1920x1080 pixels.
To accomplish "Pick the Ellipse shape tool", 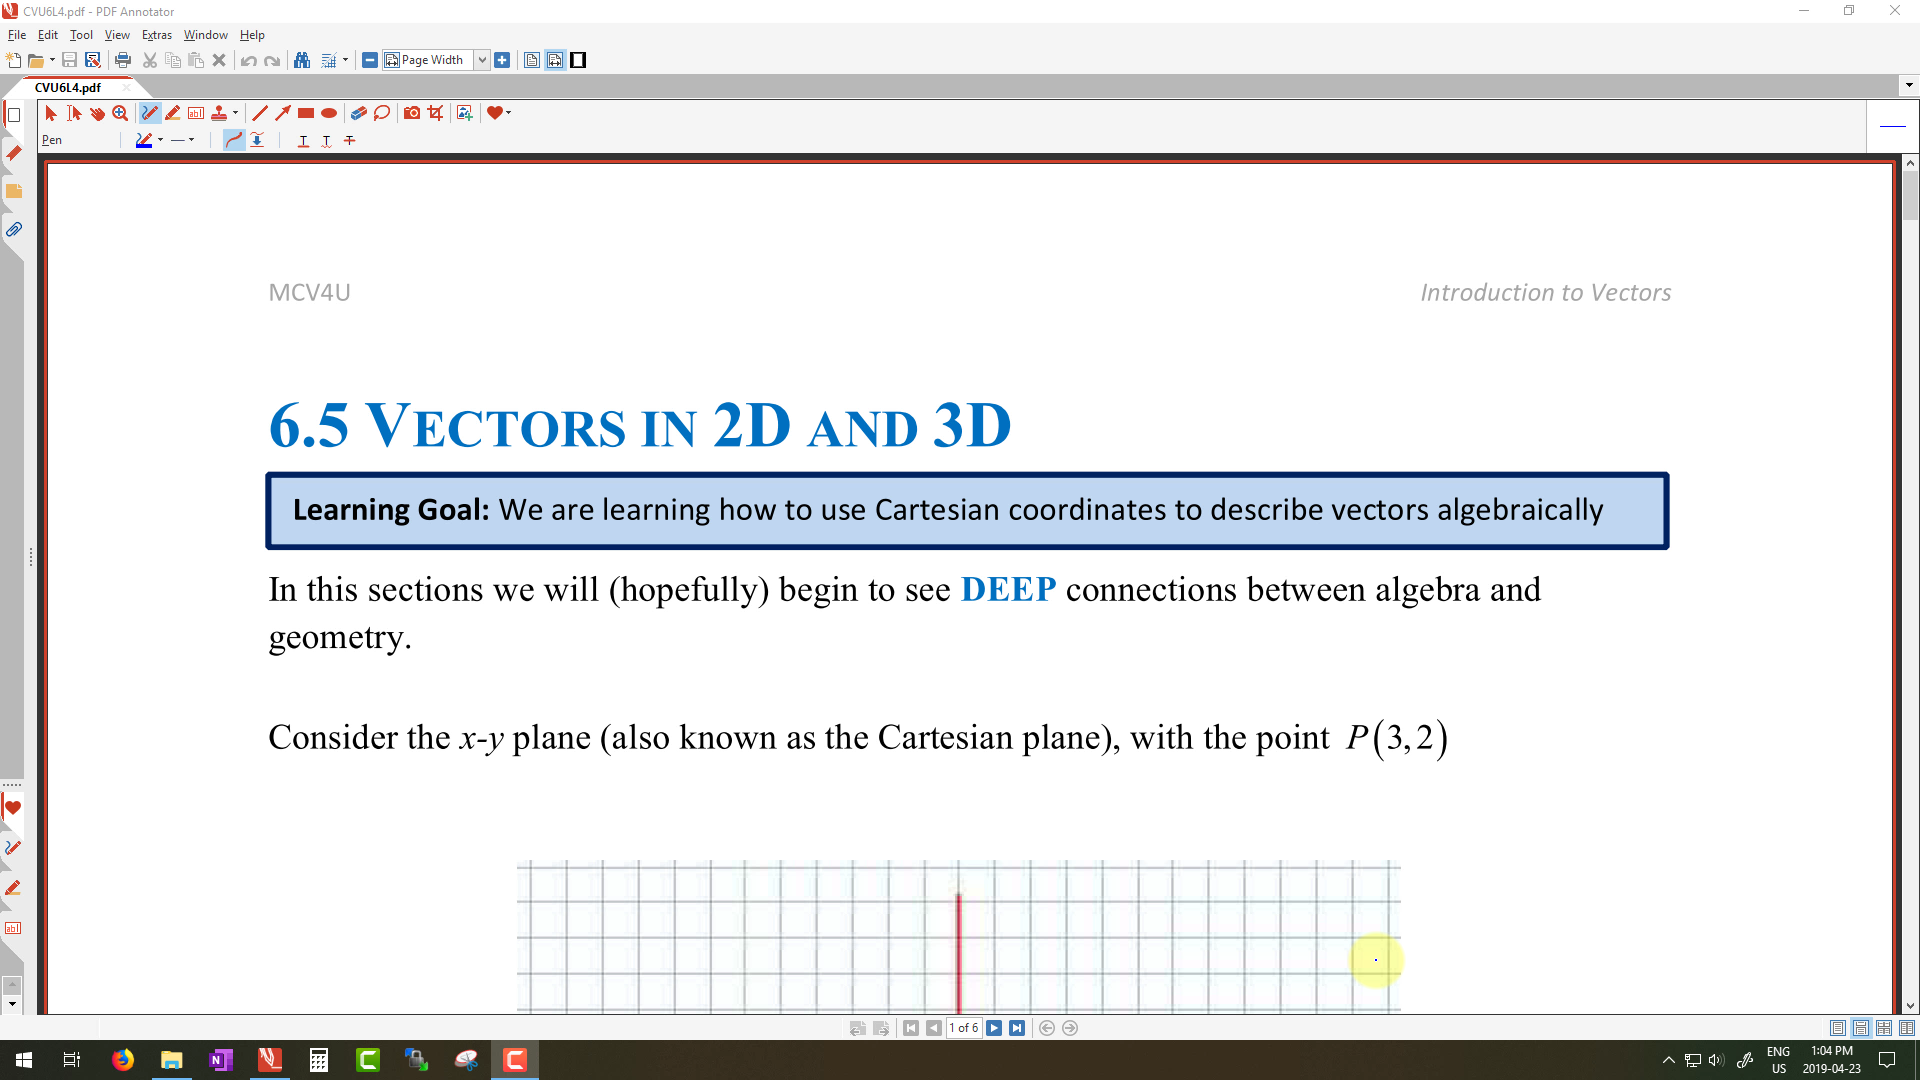I will pyautogui.click(x=329, y=113).
